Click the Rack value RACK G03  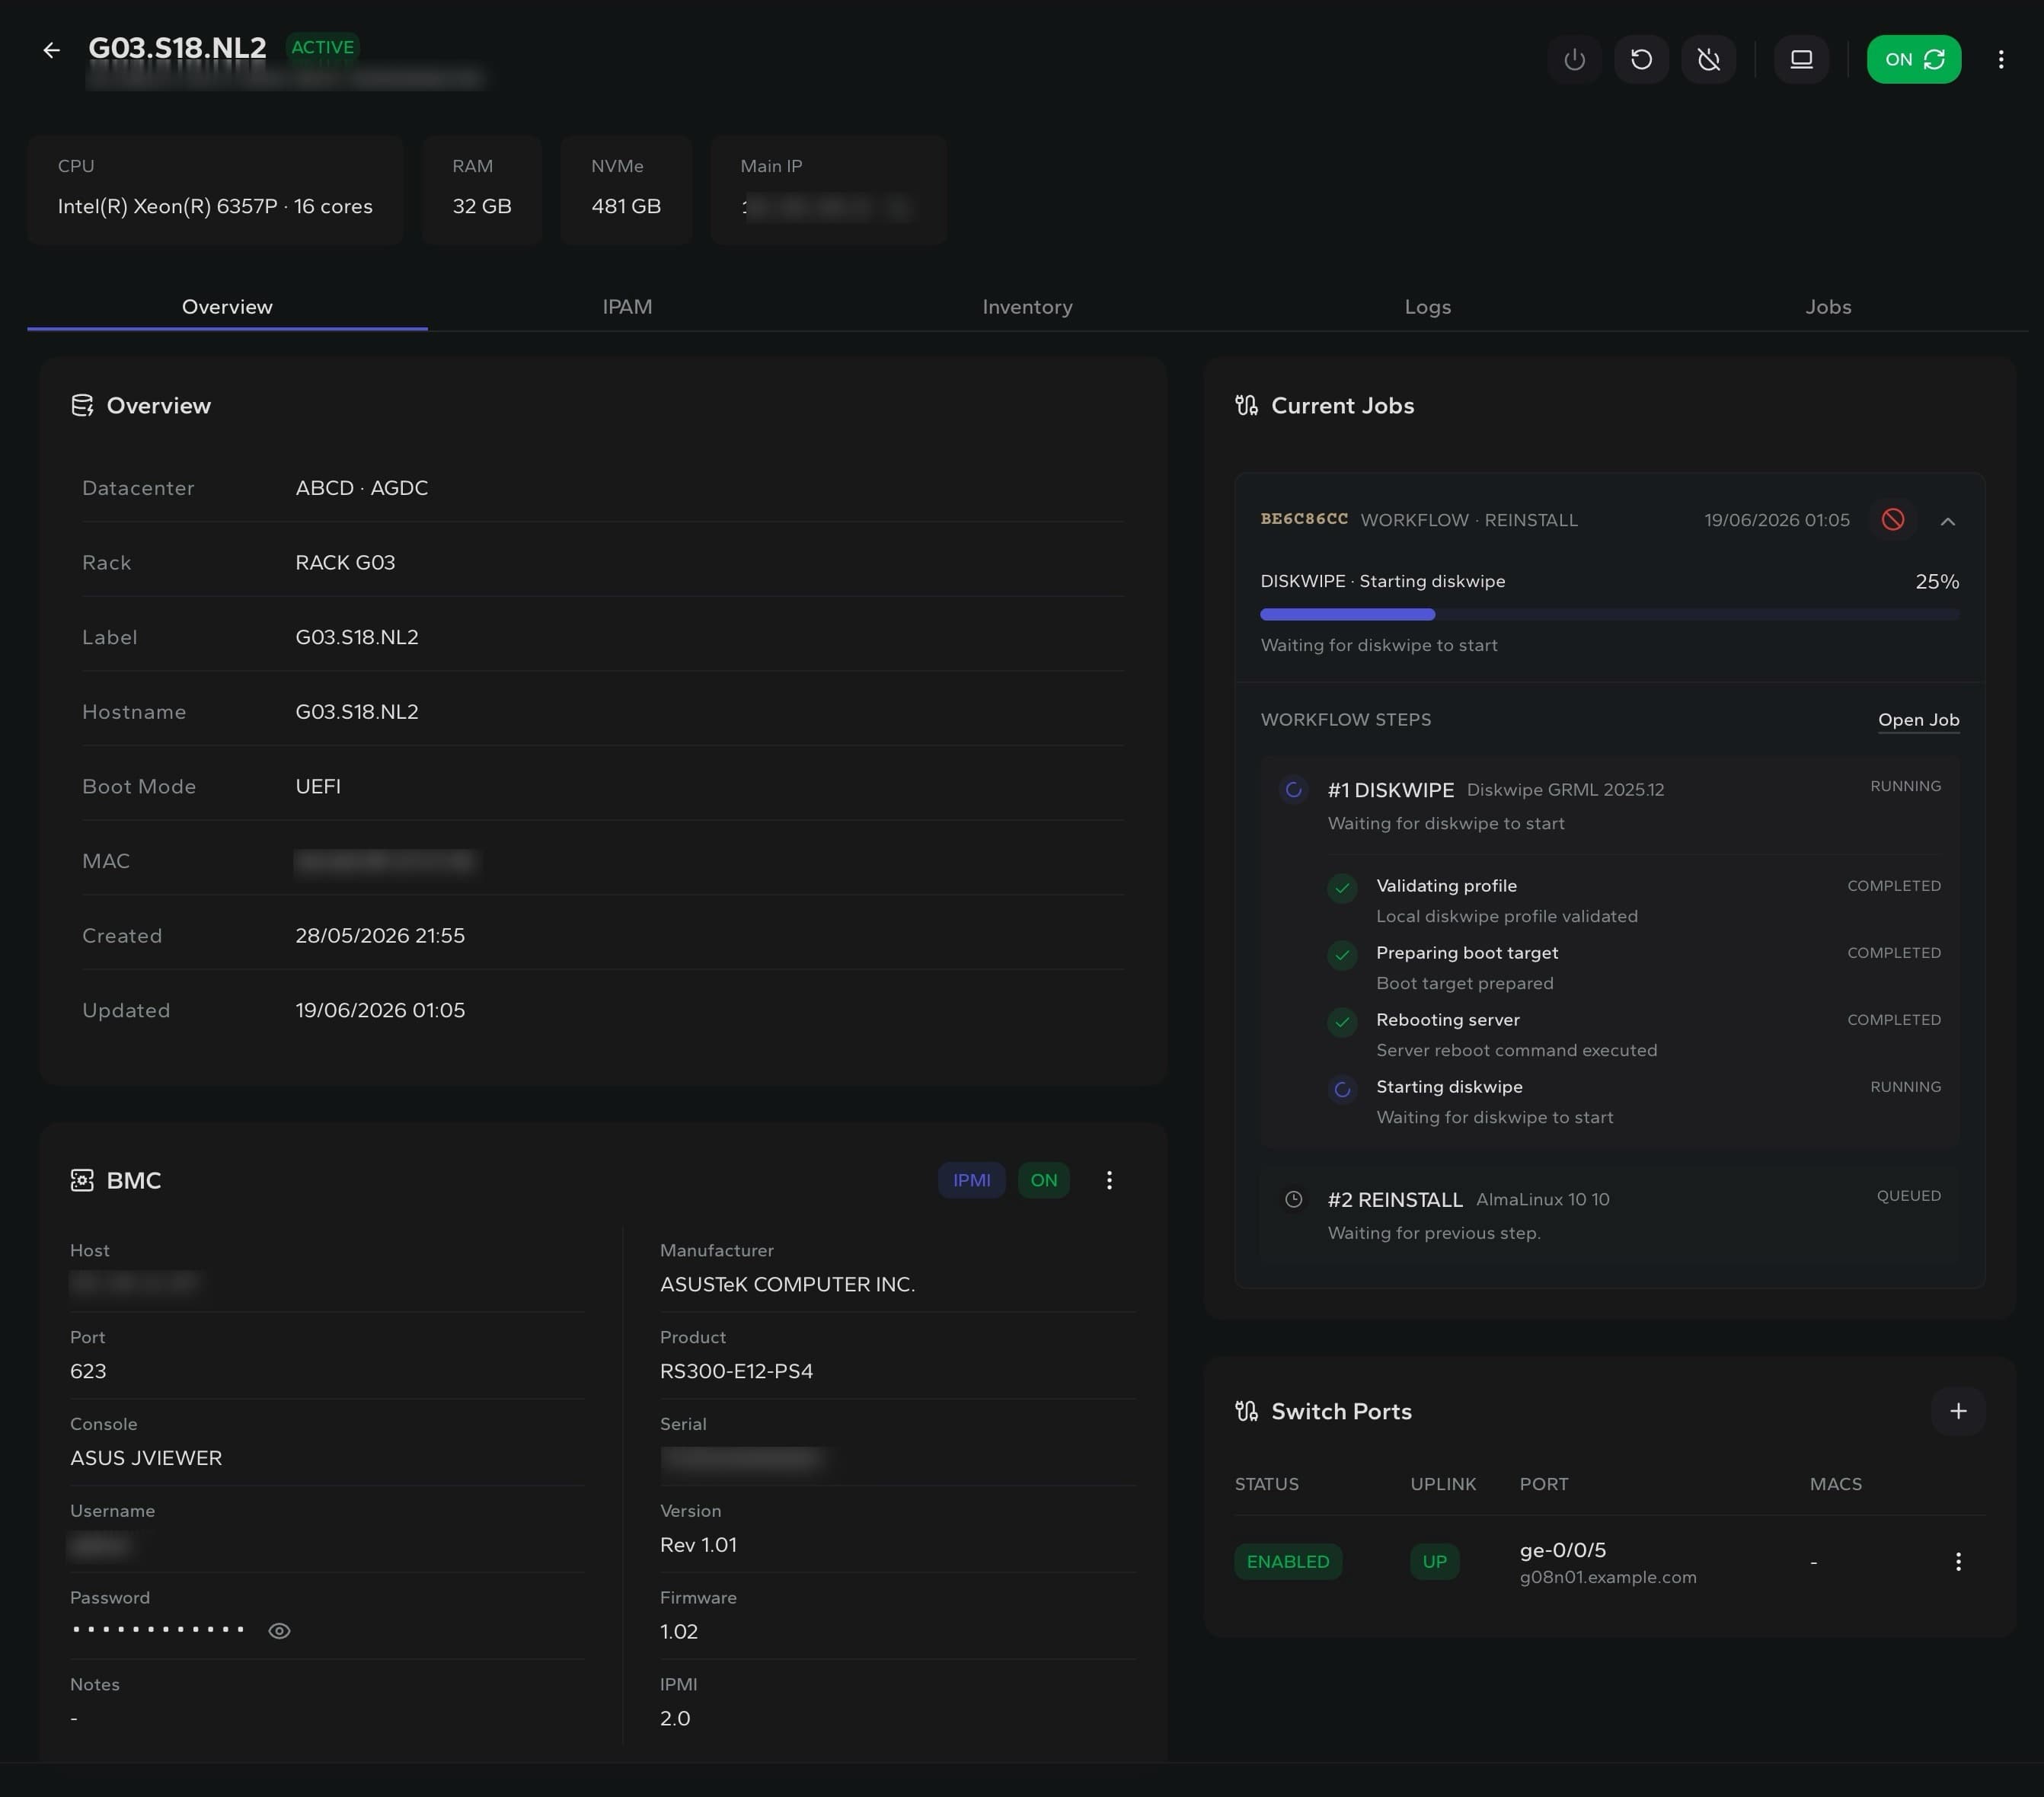click(345, 563)
